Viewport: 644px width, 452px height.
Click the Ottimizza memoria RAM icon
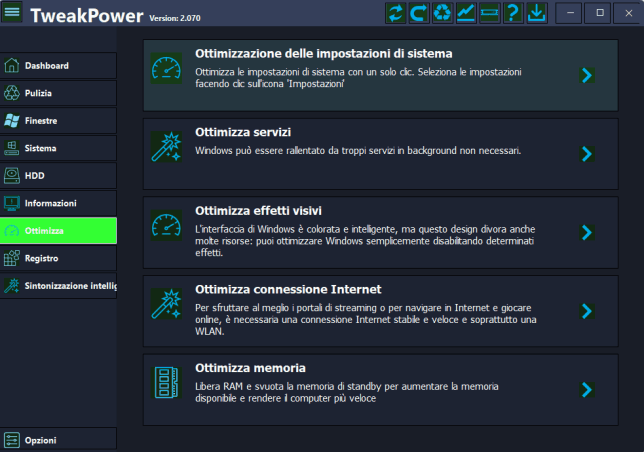point(164,383)
